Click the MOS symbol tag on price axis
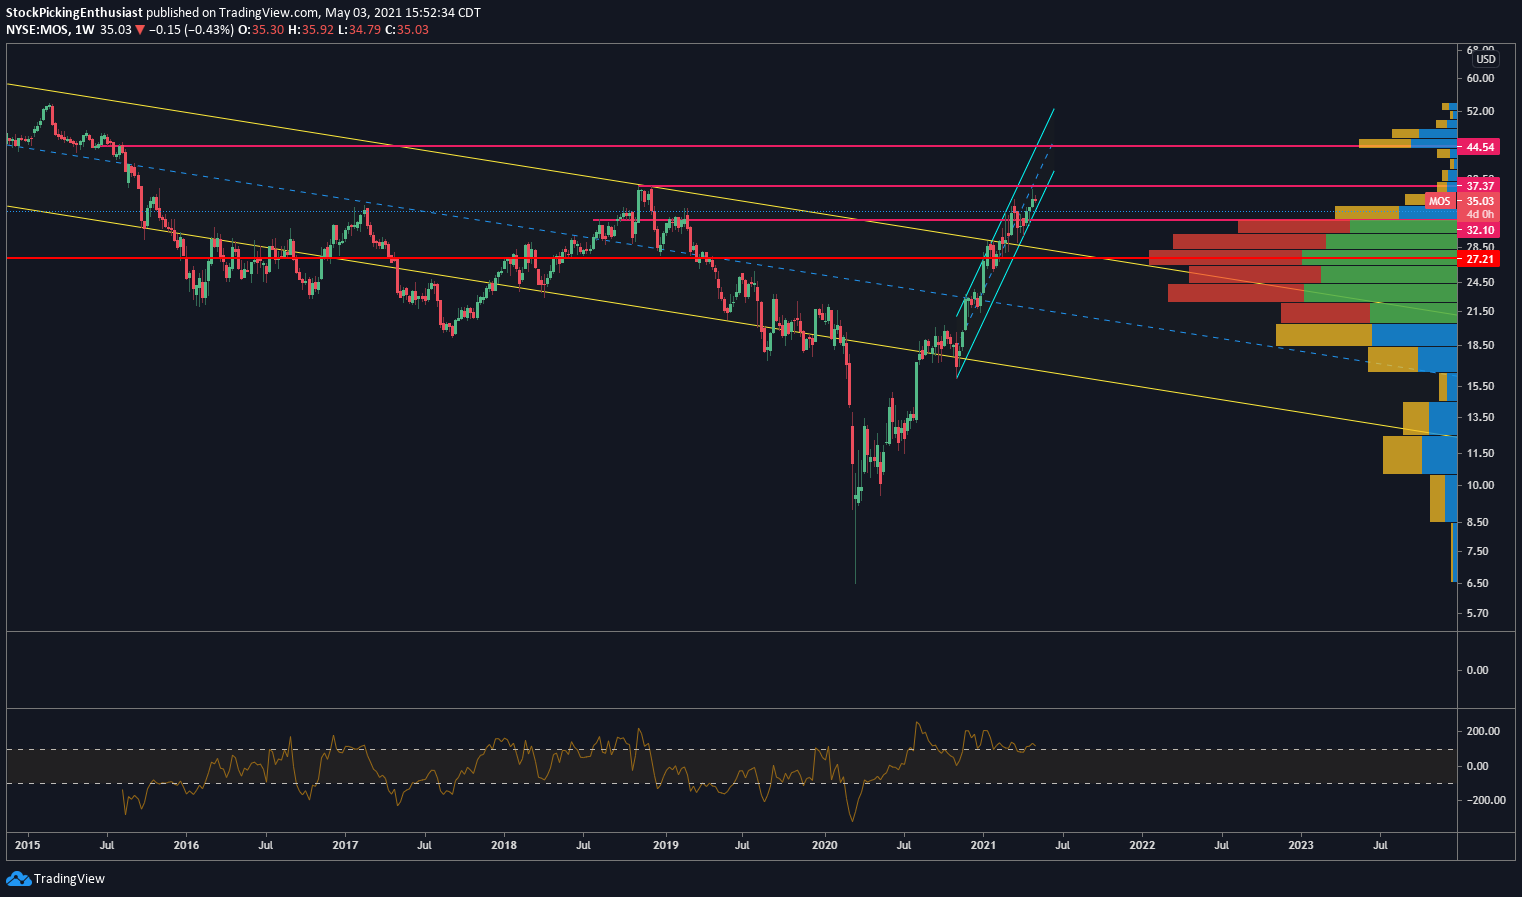 pyautogui.click(x=1439, y=201)
